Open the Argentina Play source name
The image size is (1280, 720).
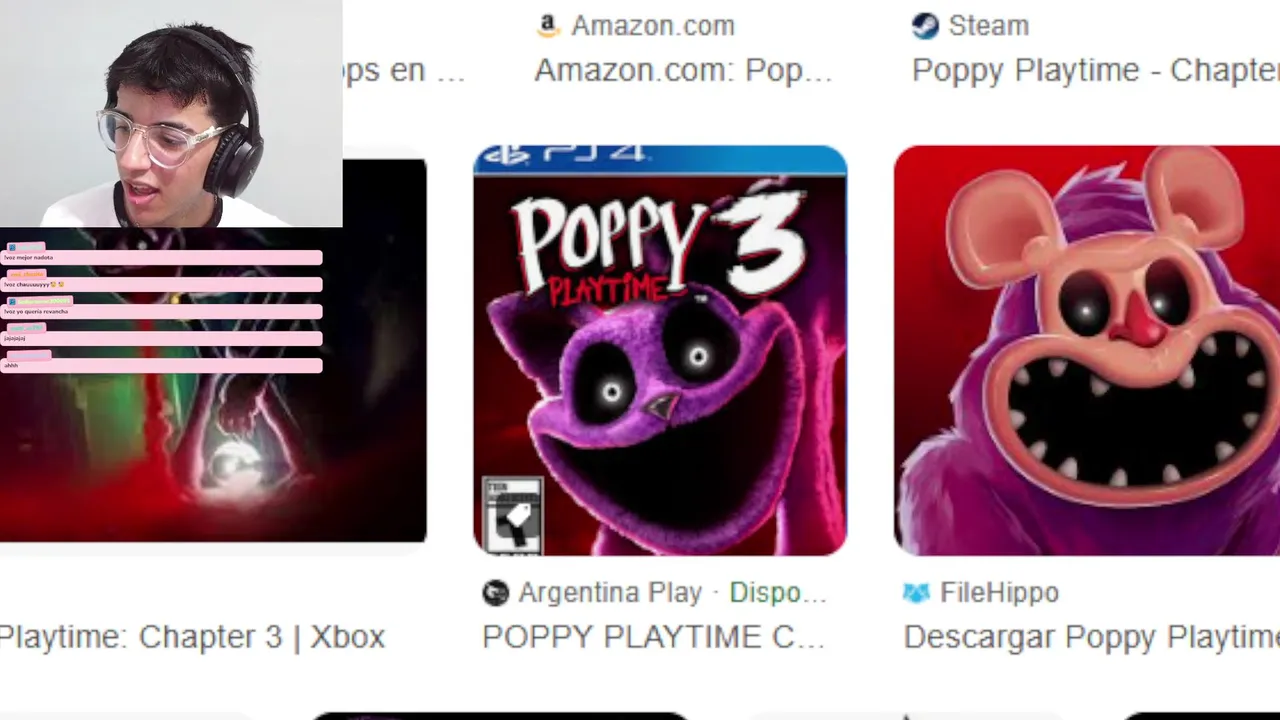coord(610,593)
